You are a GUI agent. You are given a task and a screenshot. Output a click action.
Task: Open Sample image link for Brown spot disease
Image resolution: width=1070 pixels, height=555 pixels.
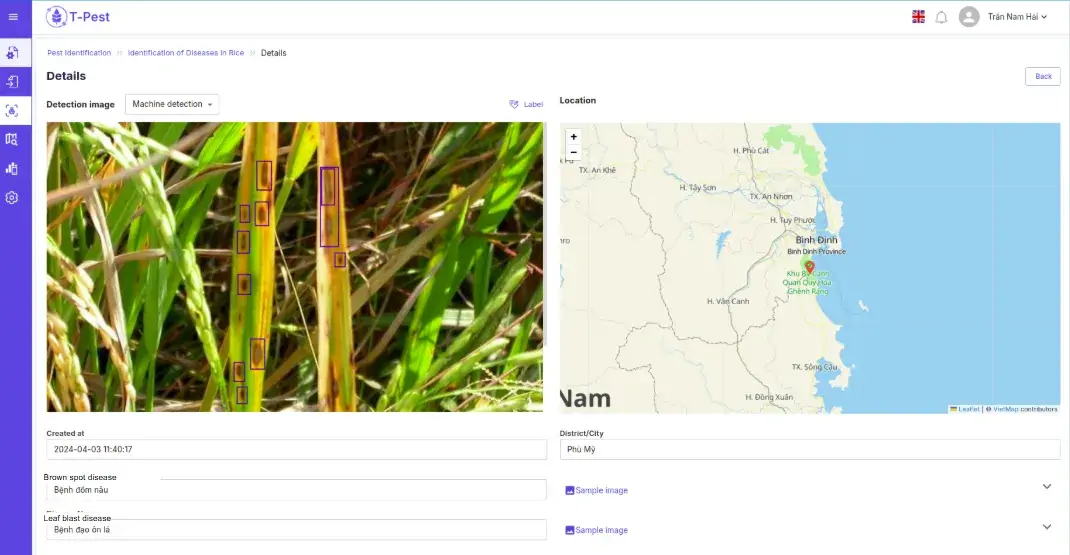[x=601, y=490]
